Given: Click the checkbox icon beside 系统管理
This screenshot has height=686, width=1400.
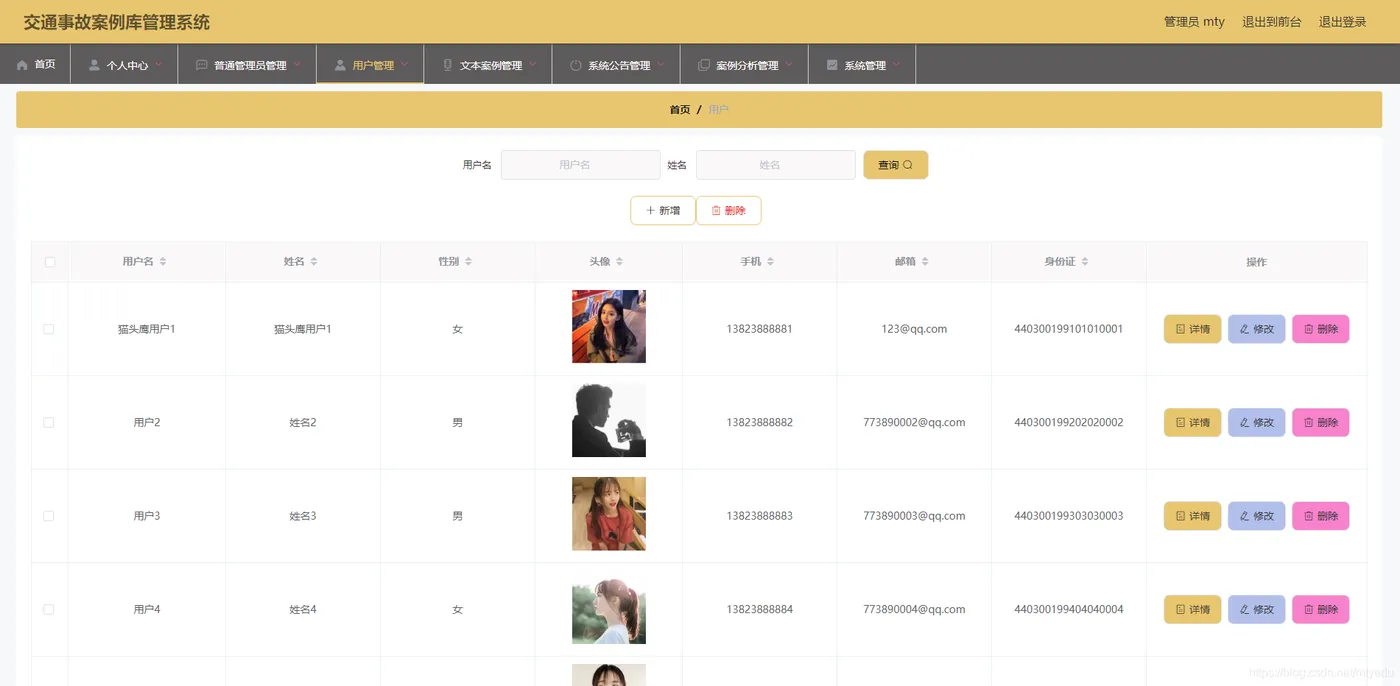Looking at the screenshot, I should [x=832, y=65].
